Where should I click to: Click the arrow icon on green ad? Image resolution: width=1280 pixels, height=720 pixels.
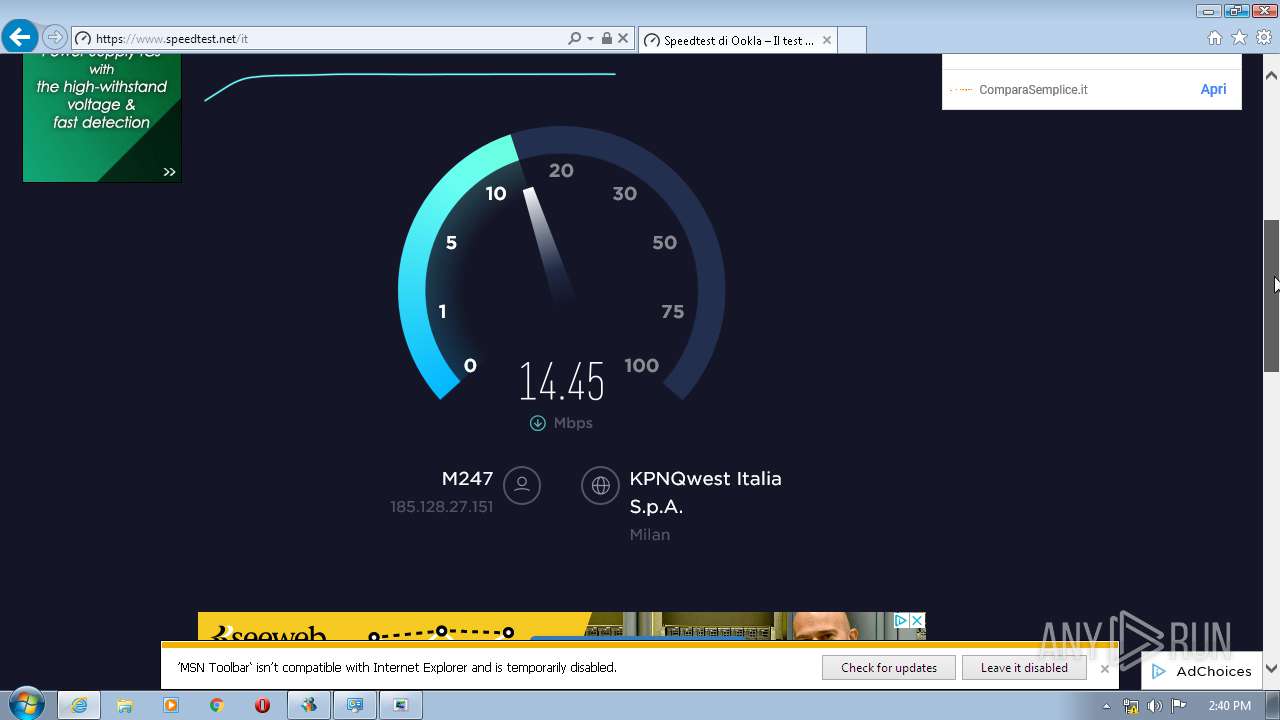pyautogui.click(x=169, y=172)
